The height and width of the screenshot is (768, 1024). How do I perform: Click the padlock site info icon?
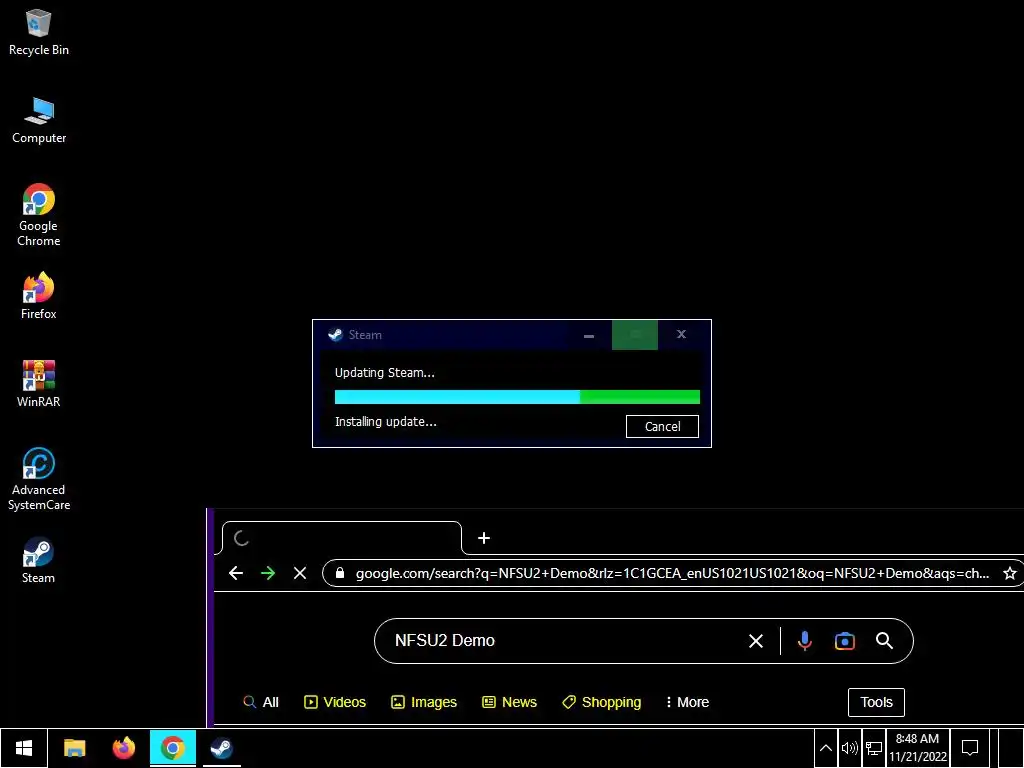[x=339, y=573]
